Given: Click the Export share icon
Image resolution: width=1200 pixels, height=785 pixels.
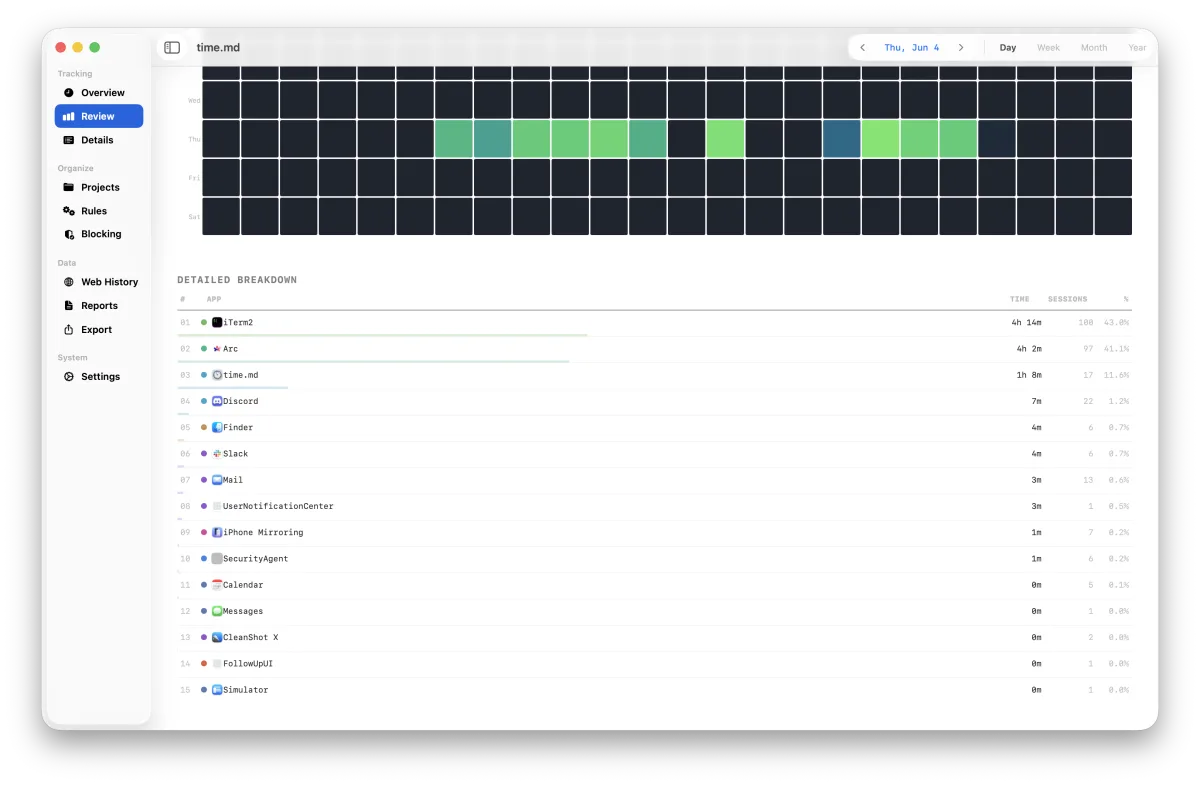Looking at the screenshot, I should pos(69,330).
